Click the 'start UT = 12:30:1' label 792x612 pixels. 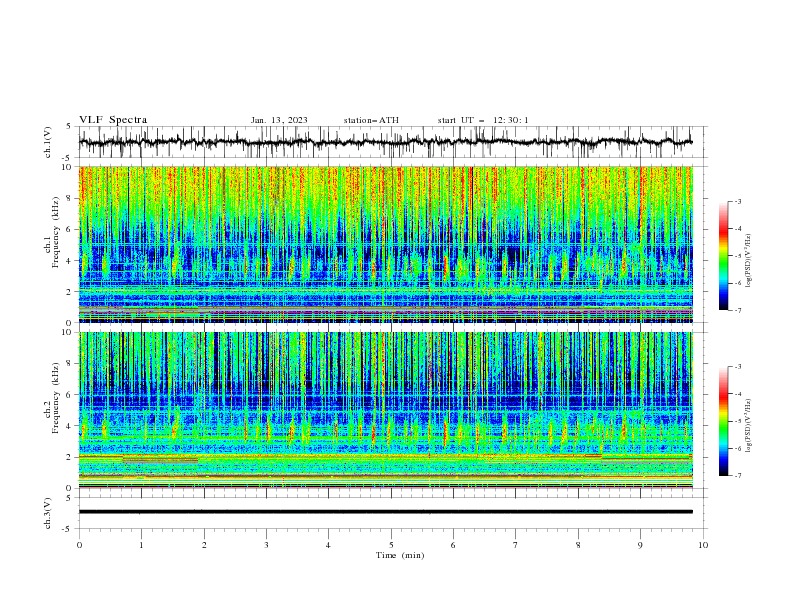[483, 120]
